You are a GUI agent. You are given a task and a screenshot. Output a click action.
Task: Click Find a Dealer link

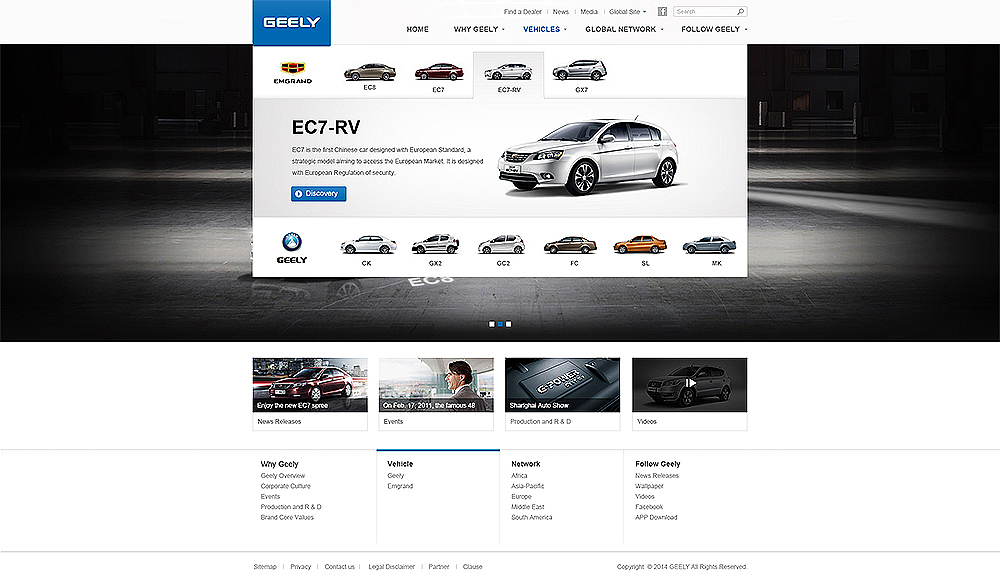(x=522, y=11)
